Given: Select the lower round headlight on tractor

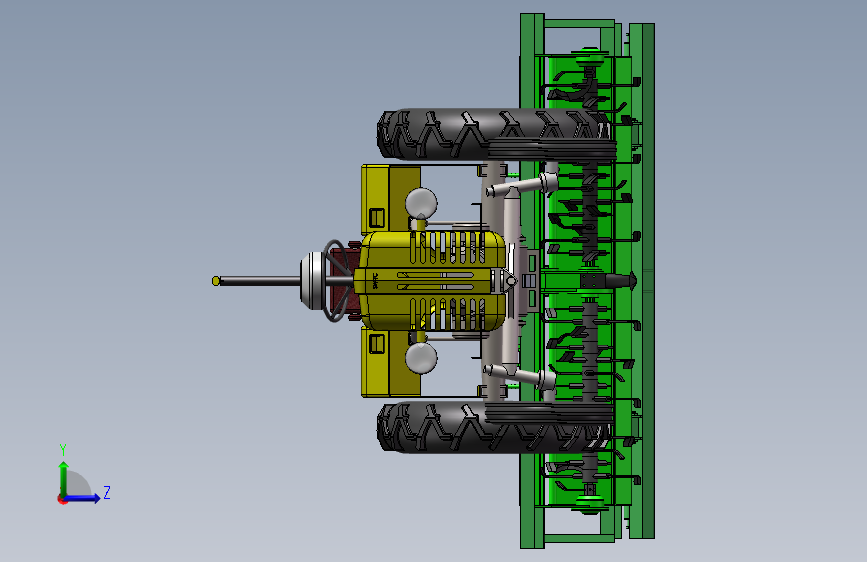Looking at the screenshot, I should tap(421, 358).
